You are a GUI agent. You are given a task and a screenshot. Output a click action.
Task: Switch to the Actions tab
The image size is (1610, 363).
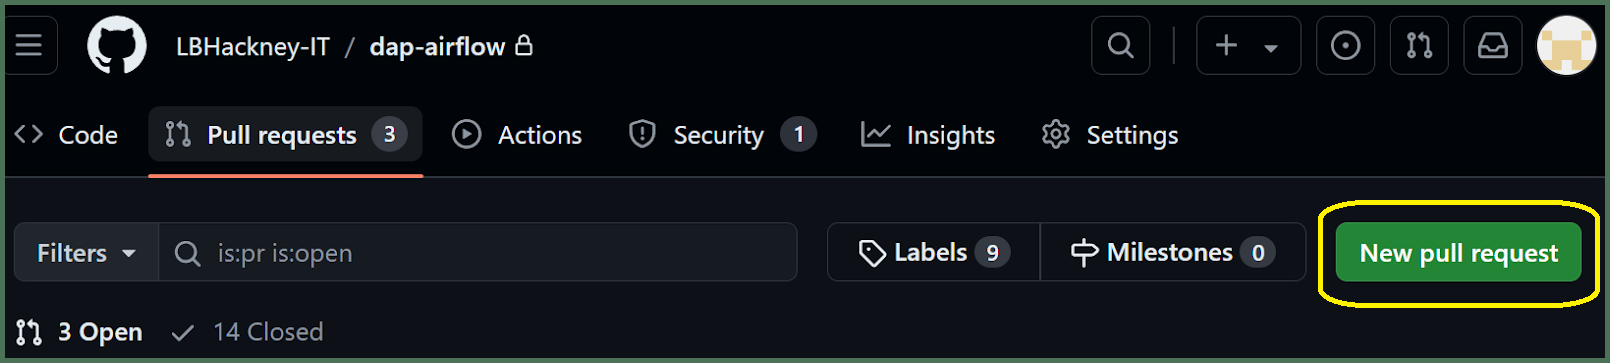517,135
